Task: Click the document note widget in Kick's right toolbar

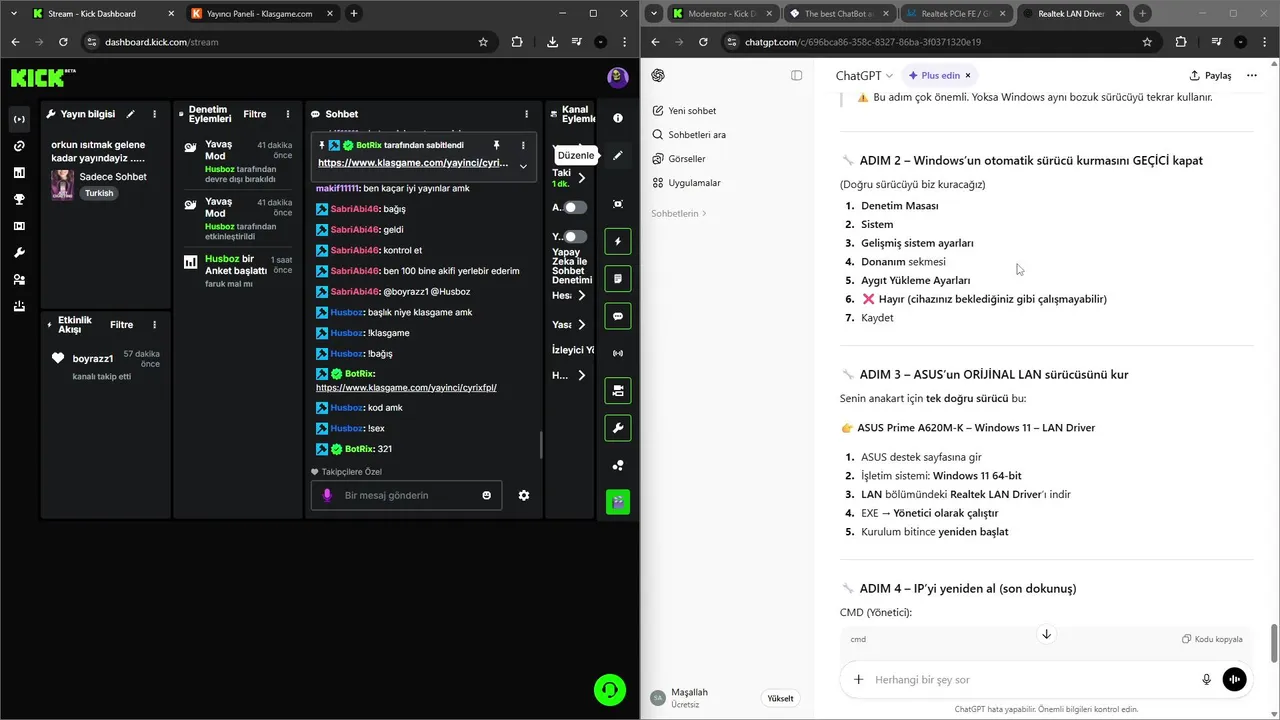Action: (x=618, y=278)
